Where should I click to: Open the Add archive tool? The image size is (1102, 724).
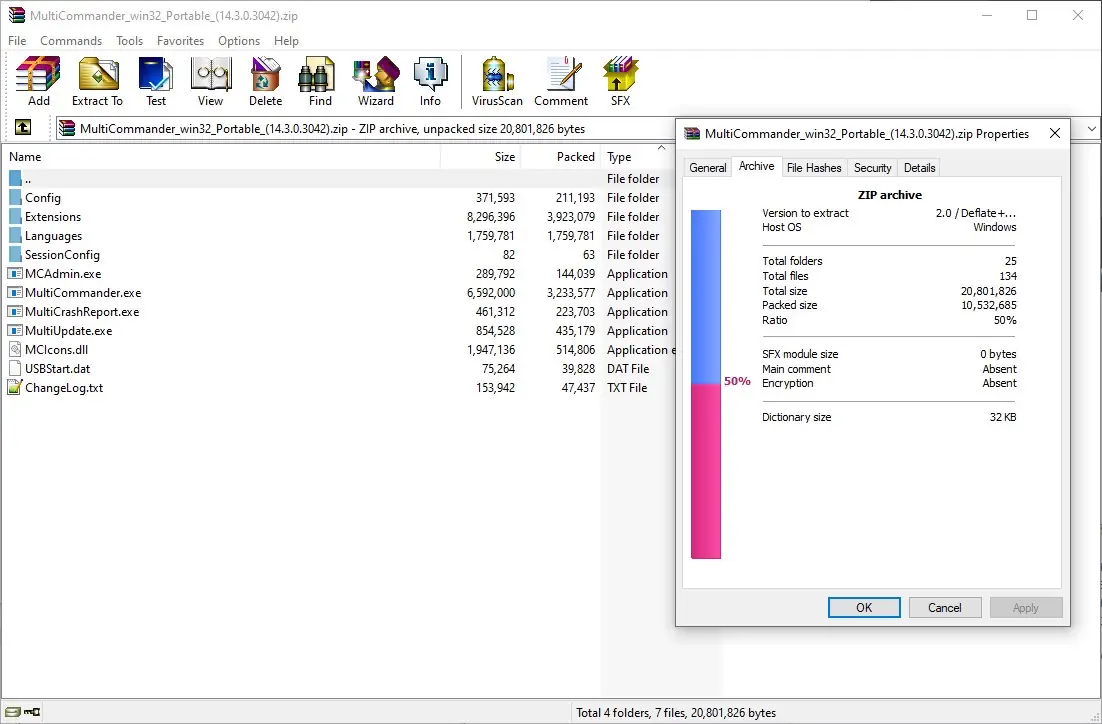pyautogui.click(x=37, y=80)
